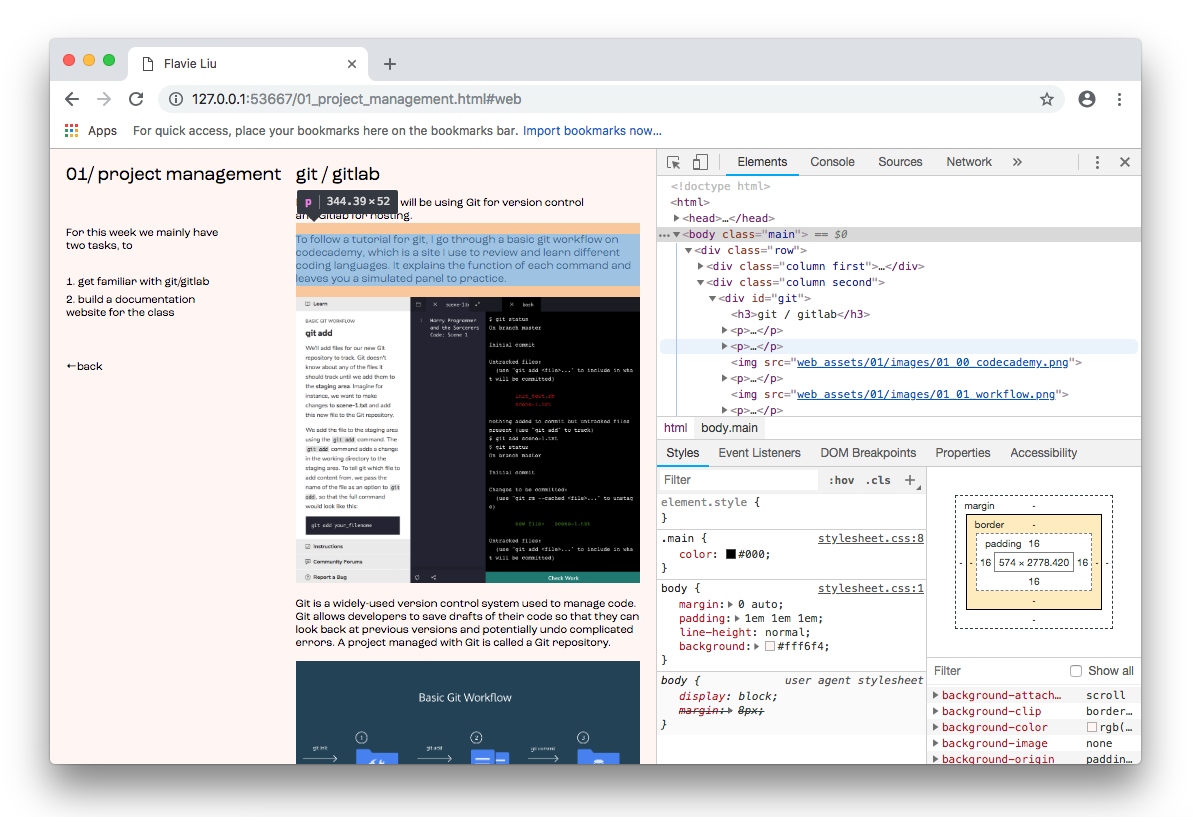Screen dimensions: 1193x817
Task: Click the #fff6f4 background swatch
Action: coord(770,647)
